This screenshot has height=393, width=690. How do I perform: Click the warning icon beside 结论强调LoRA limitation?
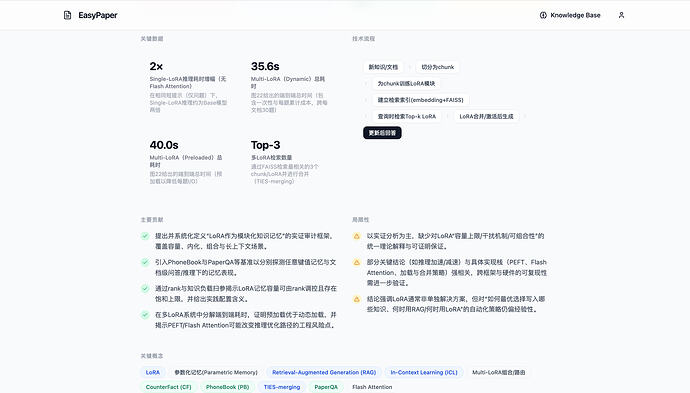357,299
